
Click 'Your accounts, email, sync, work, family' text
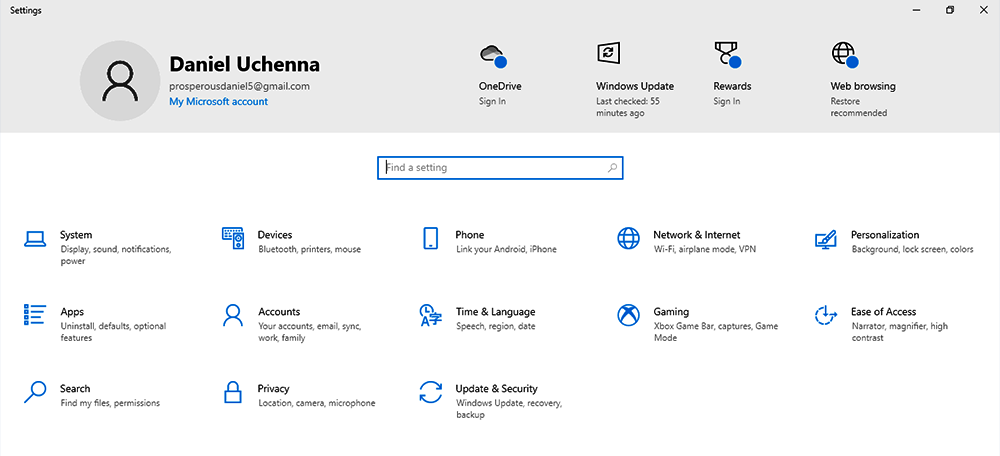(x=310, y=332)
